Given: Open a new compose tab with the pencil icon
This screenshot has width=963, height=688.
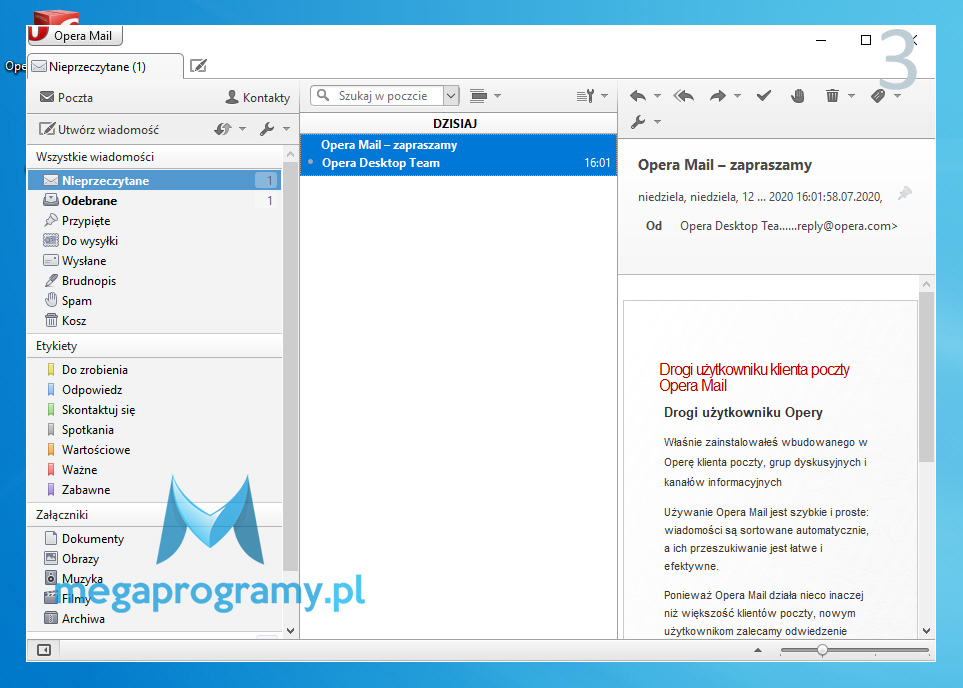Looking at the screenshot, I should point(198,66).
